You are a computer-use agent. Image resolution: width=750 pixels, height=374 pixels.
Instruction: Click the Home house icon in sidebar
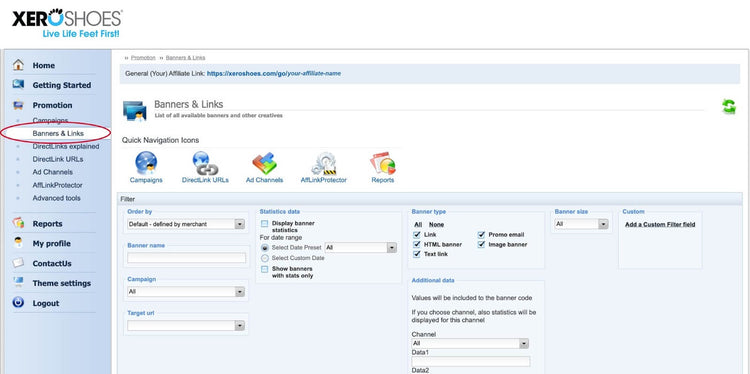click(x=18, y=65)
